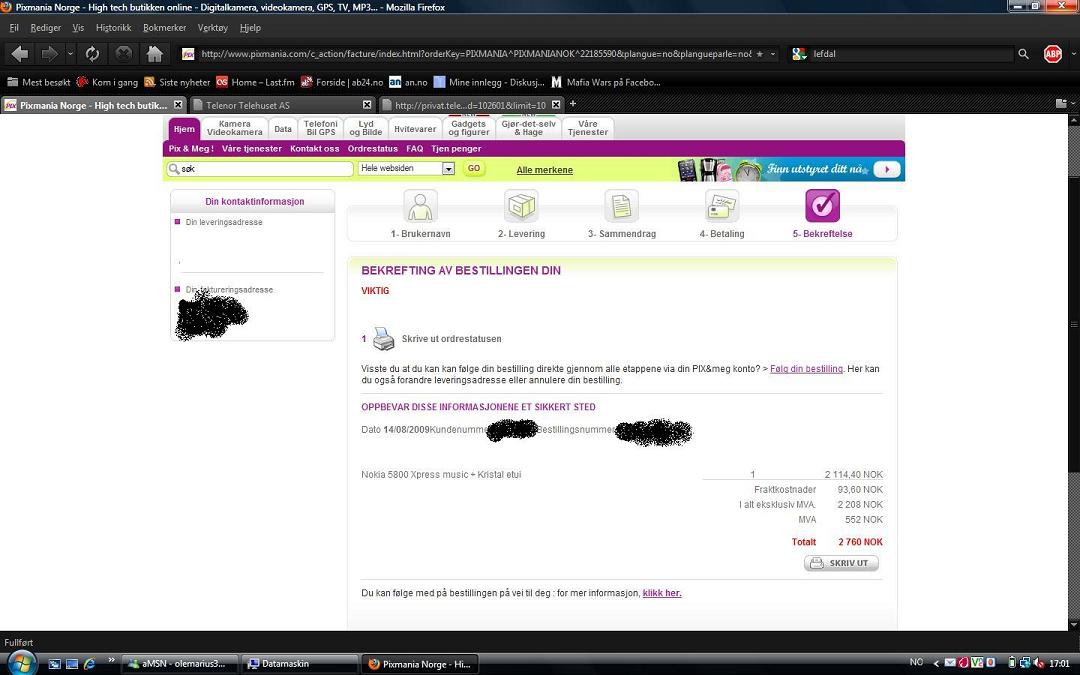Image resolution: width=1080 pixels, height=675 pixels.
Task: Click the 5- Bekreftelse checkmark icon
Action: click(x=822, y=206)
